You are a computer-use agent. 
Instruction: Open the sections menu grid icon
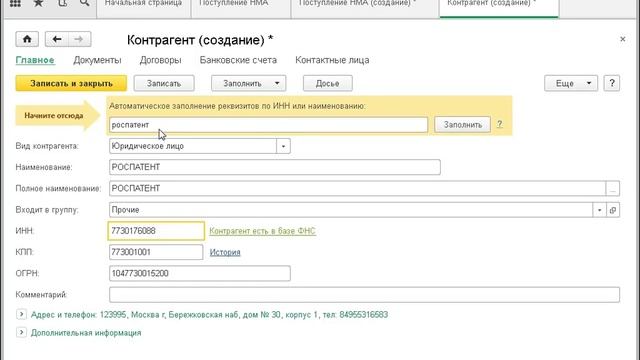(x=15, y=3)
